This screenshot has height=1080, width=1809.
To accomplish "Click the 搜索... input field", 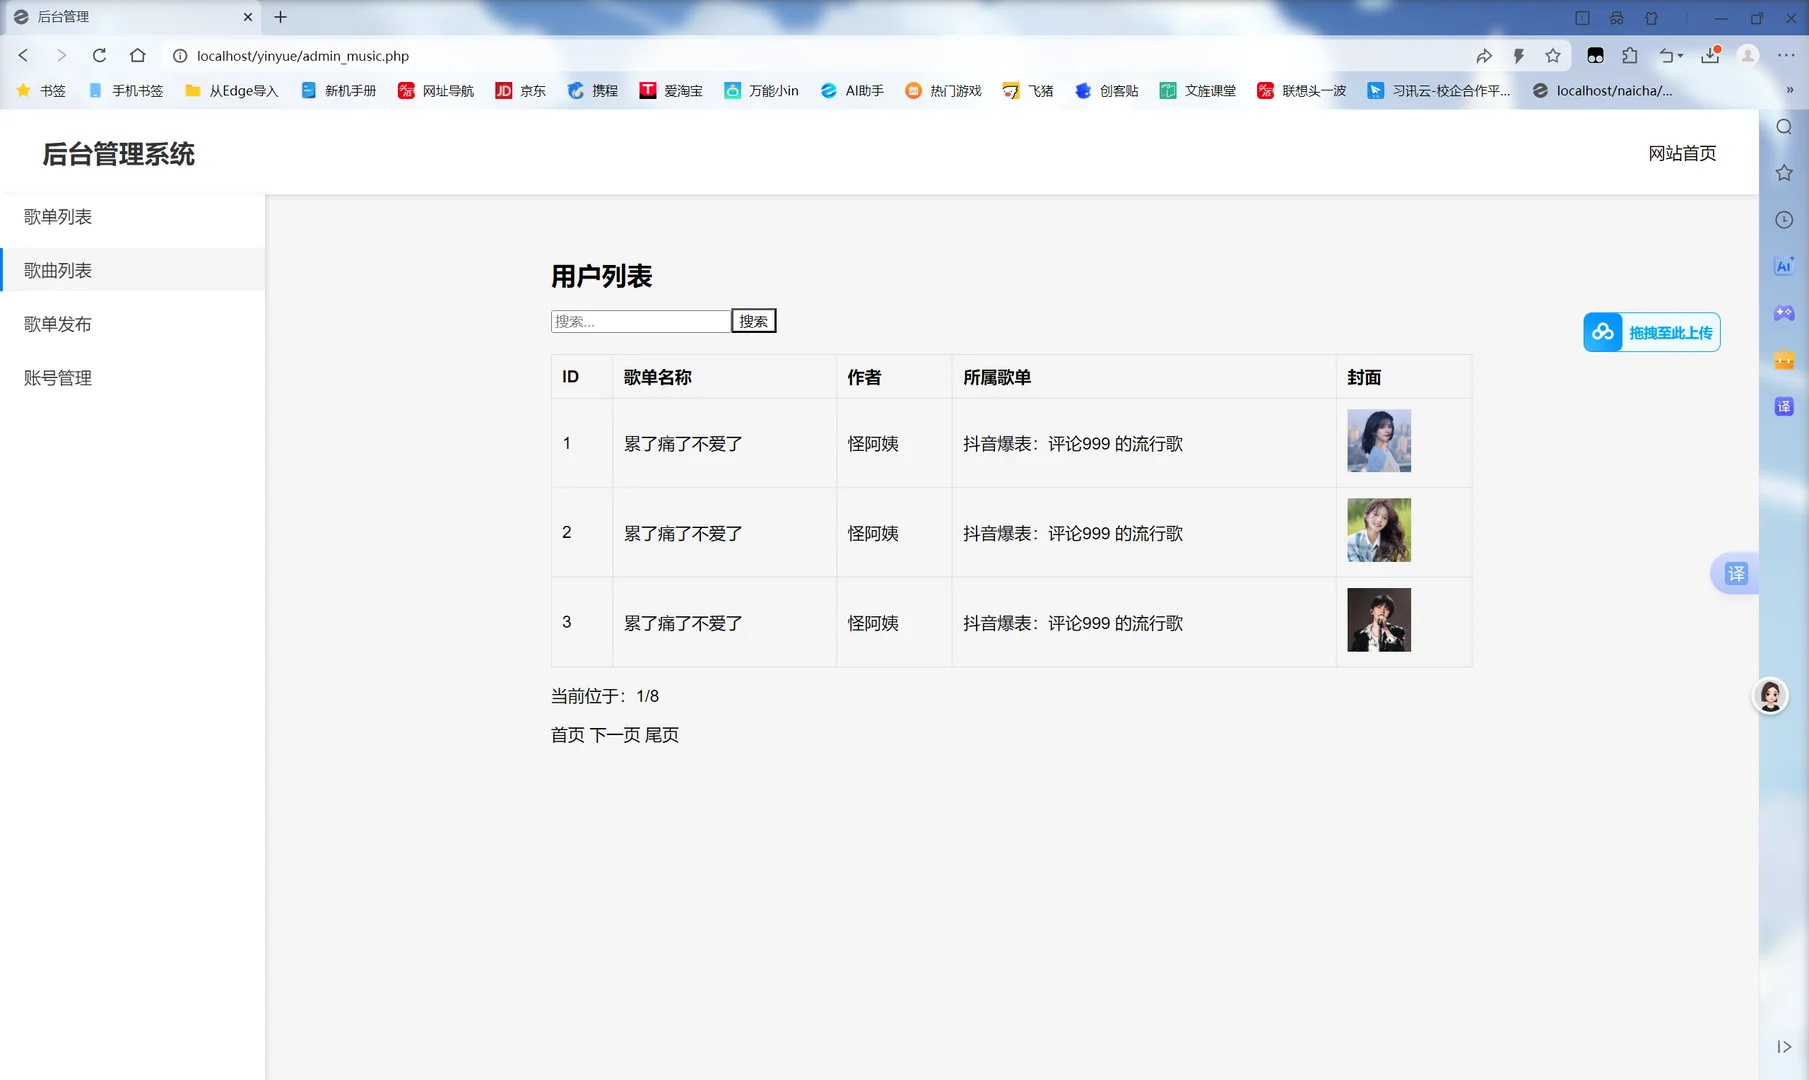I will click(x=640, y=320).
